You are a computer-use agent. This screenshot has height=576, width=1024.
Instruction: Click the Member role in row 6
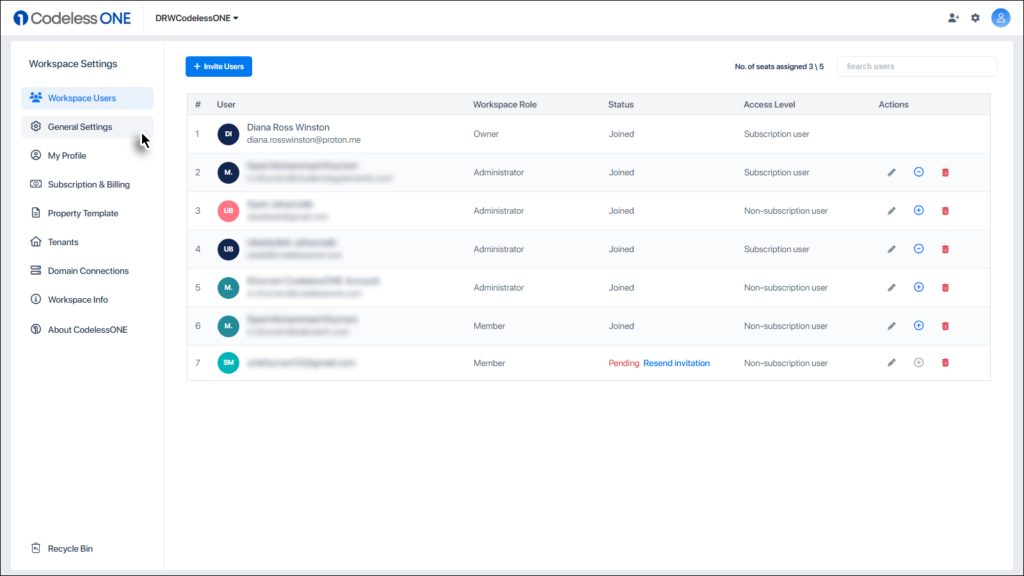coord(489,326)
